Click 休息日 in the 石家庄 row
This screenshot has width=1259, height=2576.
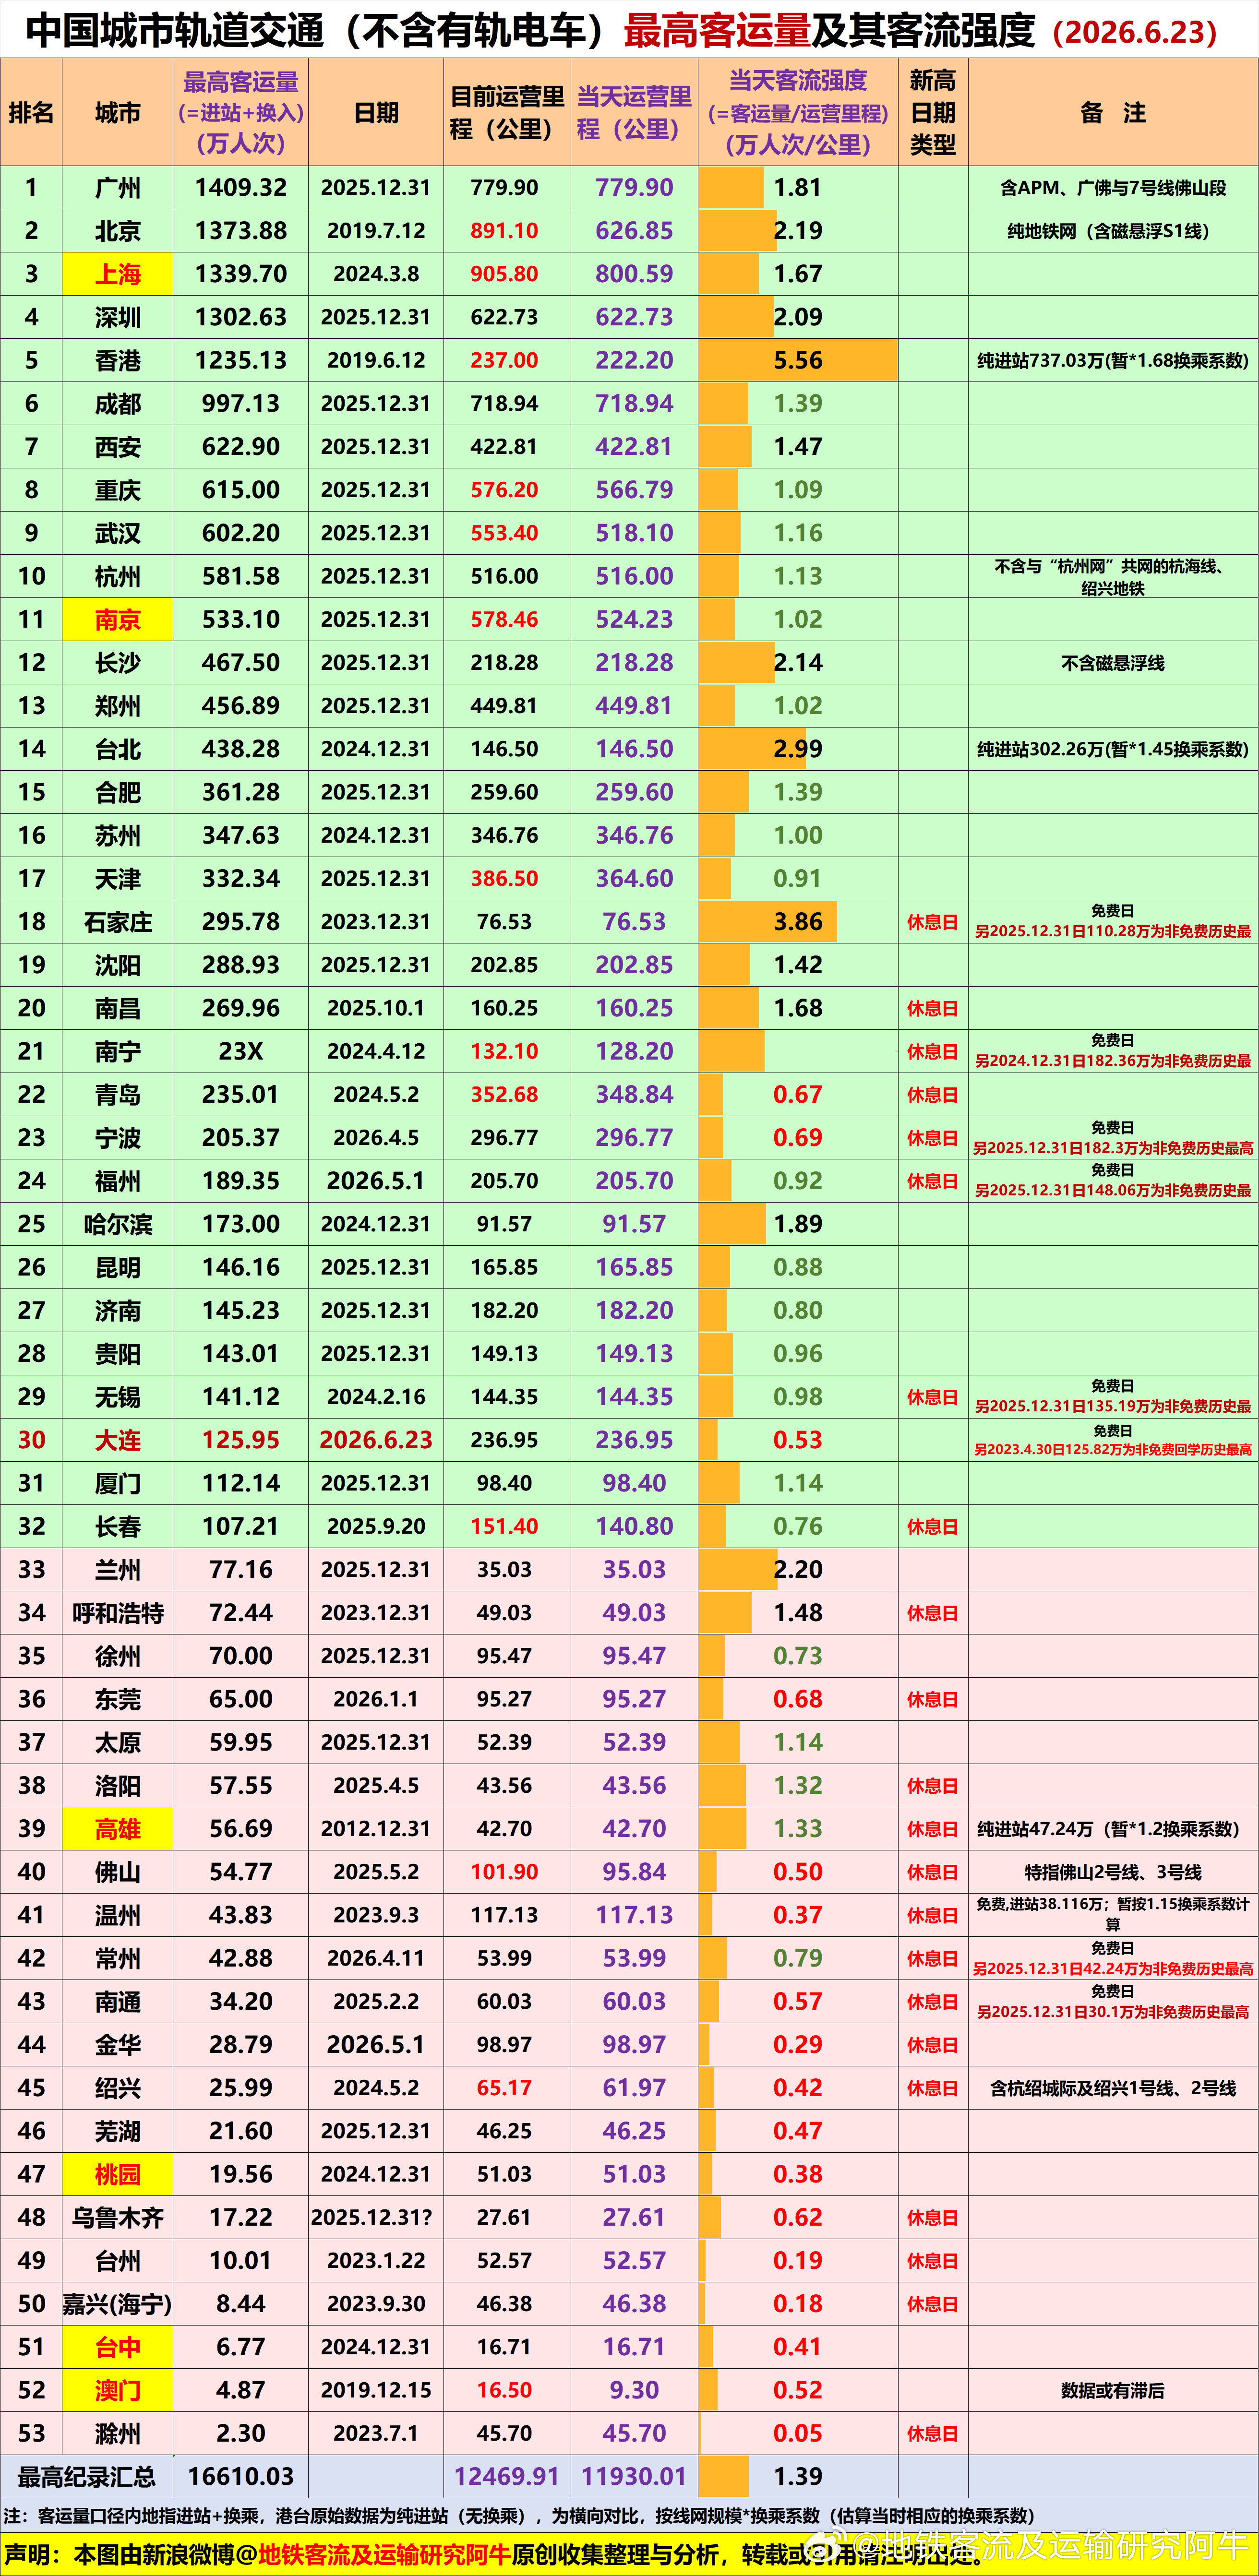(933, 922)
